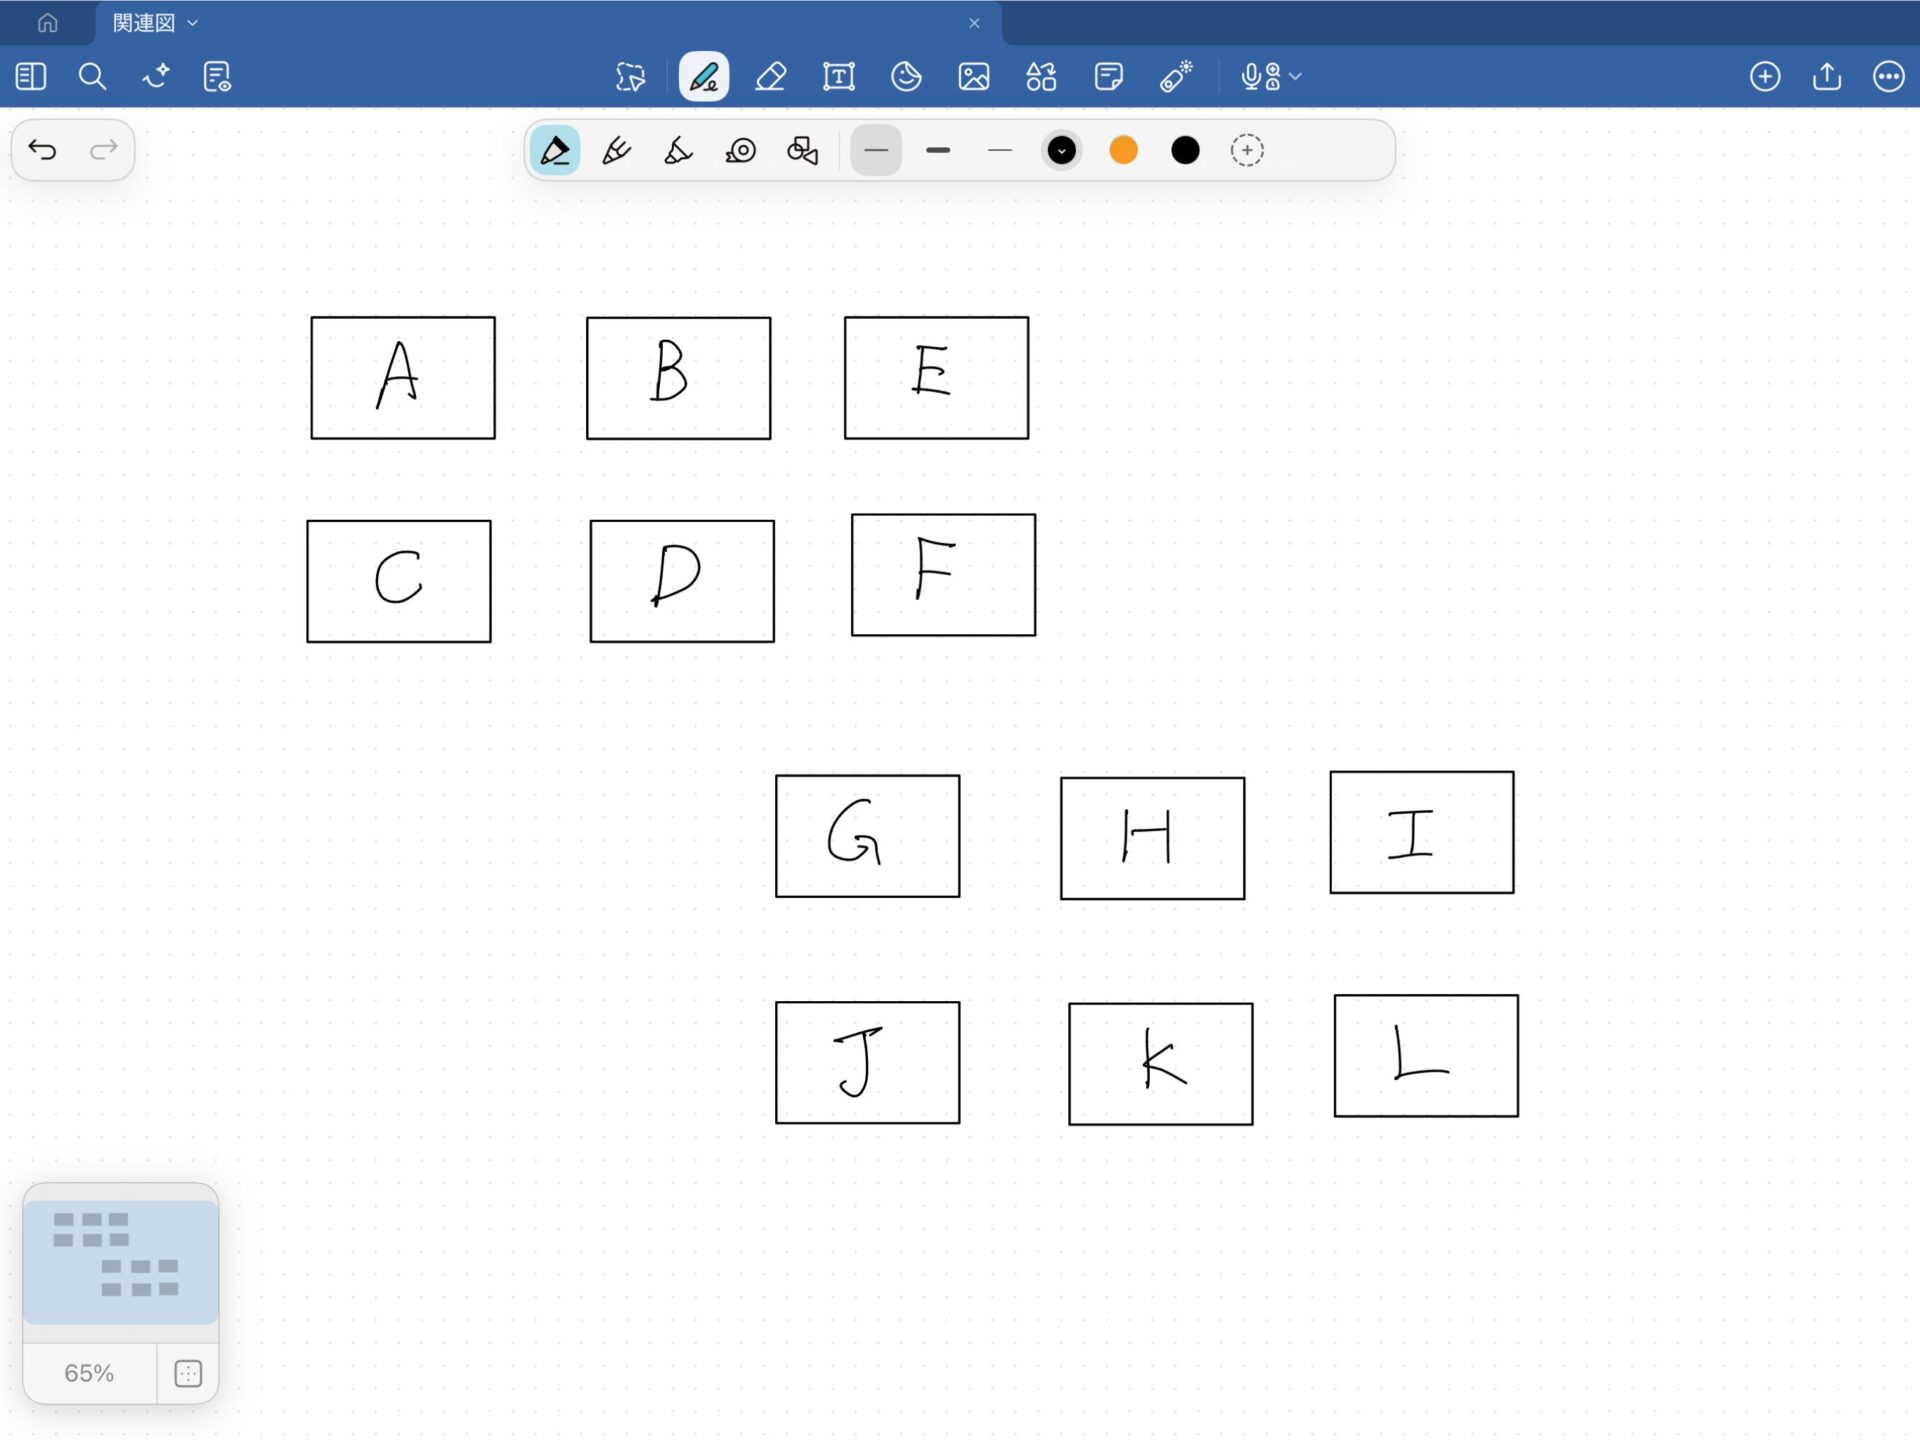This screenshot has height=1440, width=1920.
Task: Open the Text box tool
Action: click(838, 77)
